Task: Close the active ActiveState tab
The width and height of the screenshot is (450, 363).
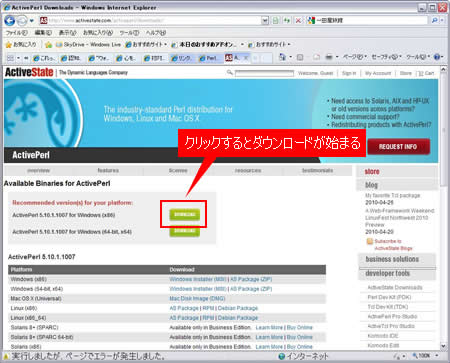Action: pos(246,58)
